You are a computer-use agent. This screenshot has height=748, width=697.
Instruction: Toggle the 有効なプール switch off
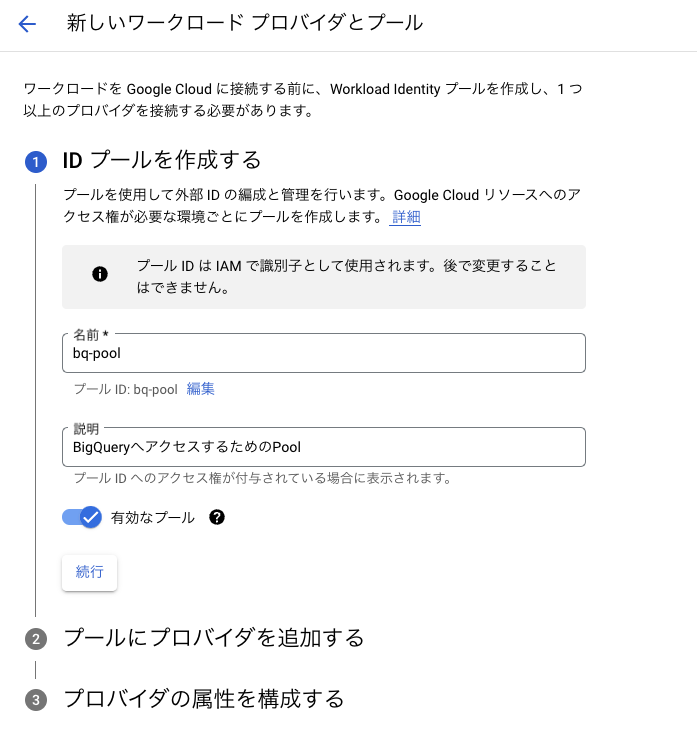(82, 517)
